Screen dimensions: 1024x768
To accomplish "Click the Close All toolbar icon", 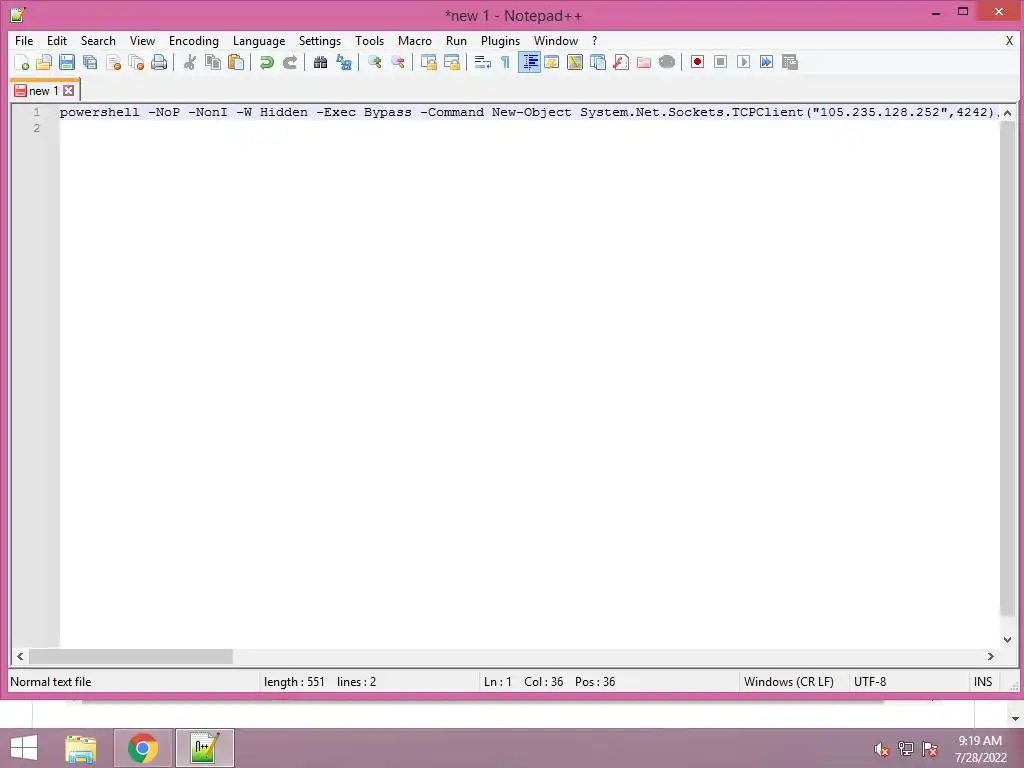I will [x=136, y=62].
